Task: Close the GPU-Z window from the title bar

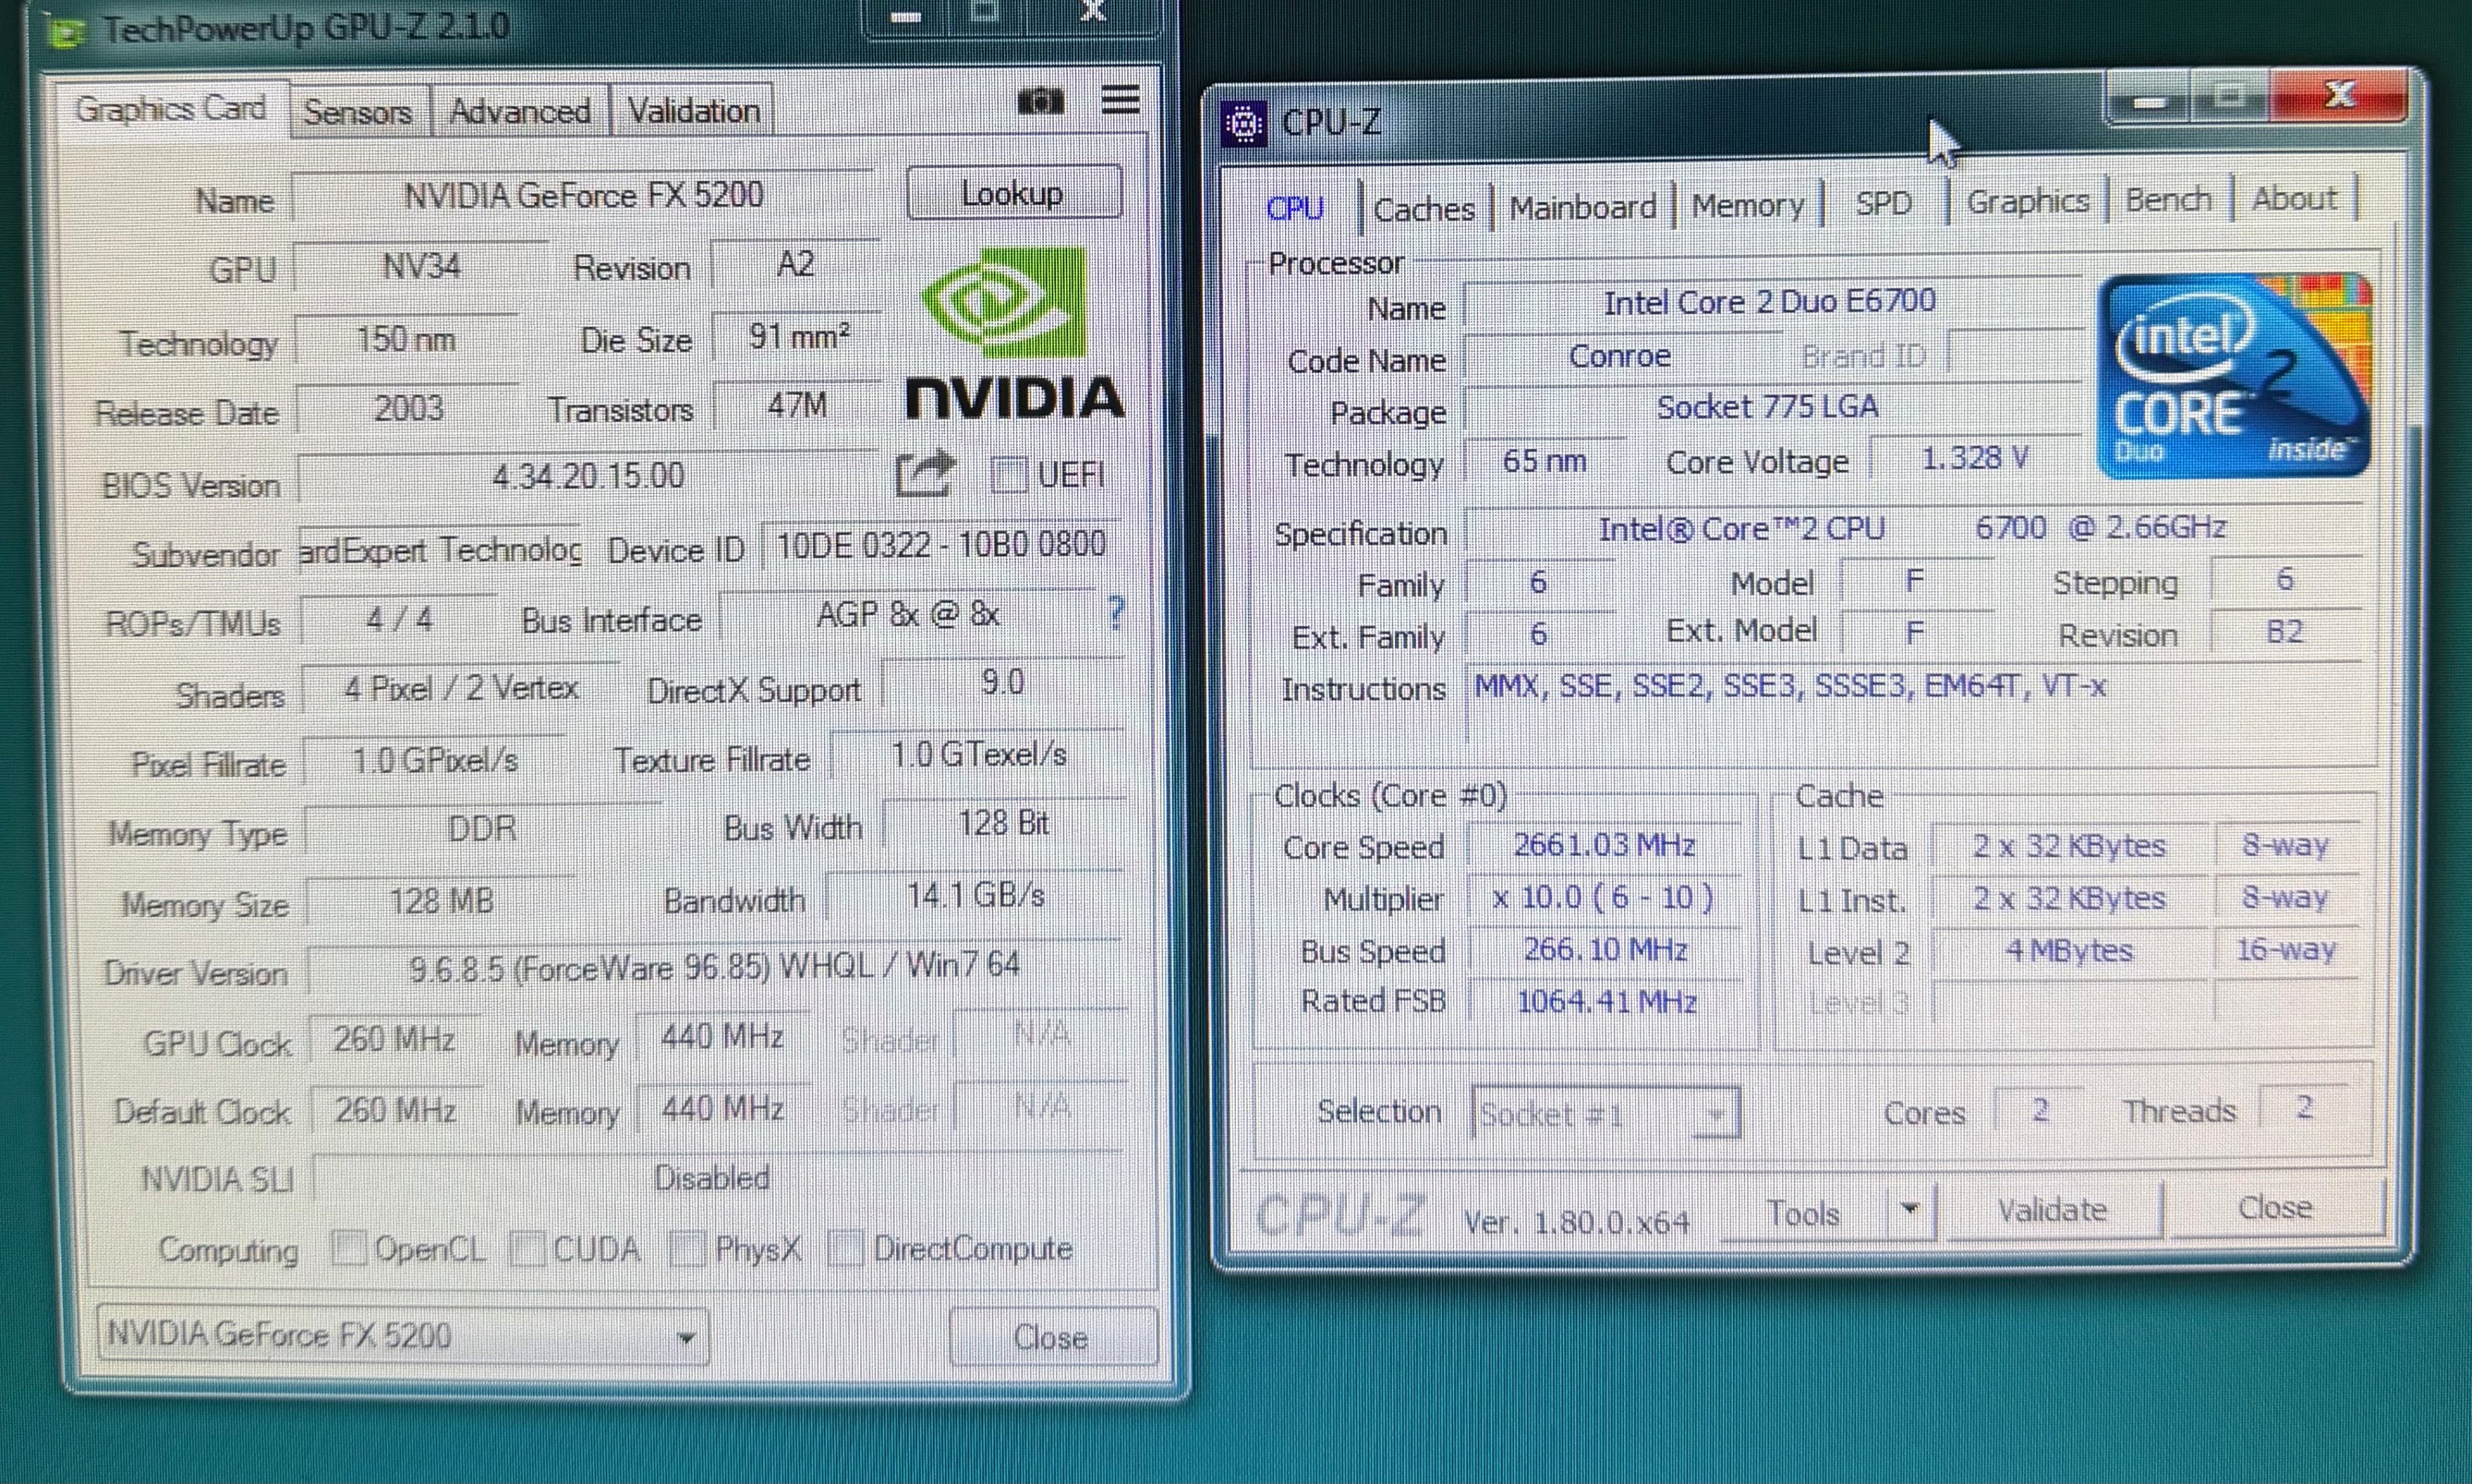Action: (1094, 14)
